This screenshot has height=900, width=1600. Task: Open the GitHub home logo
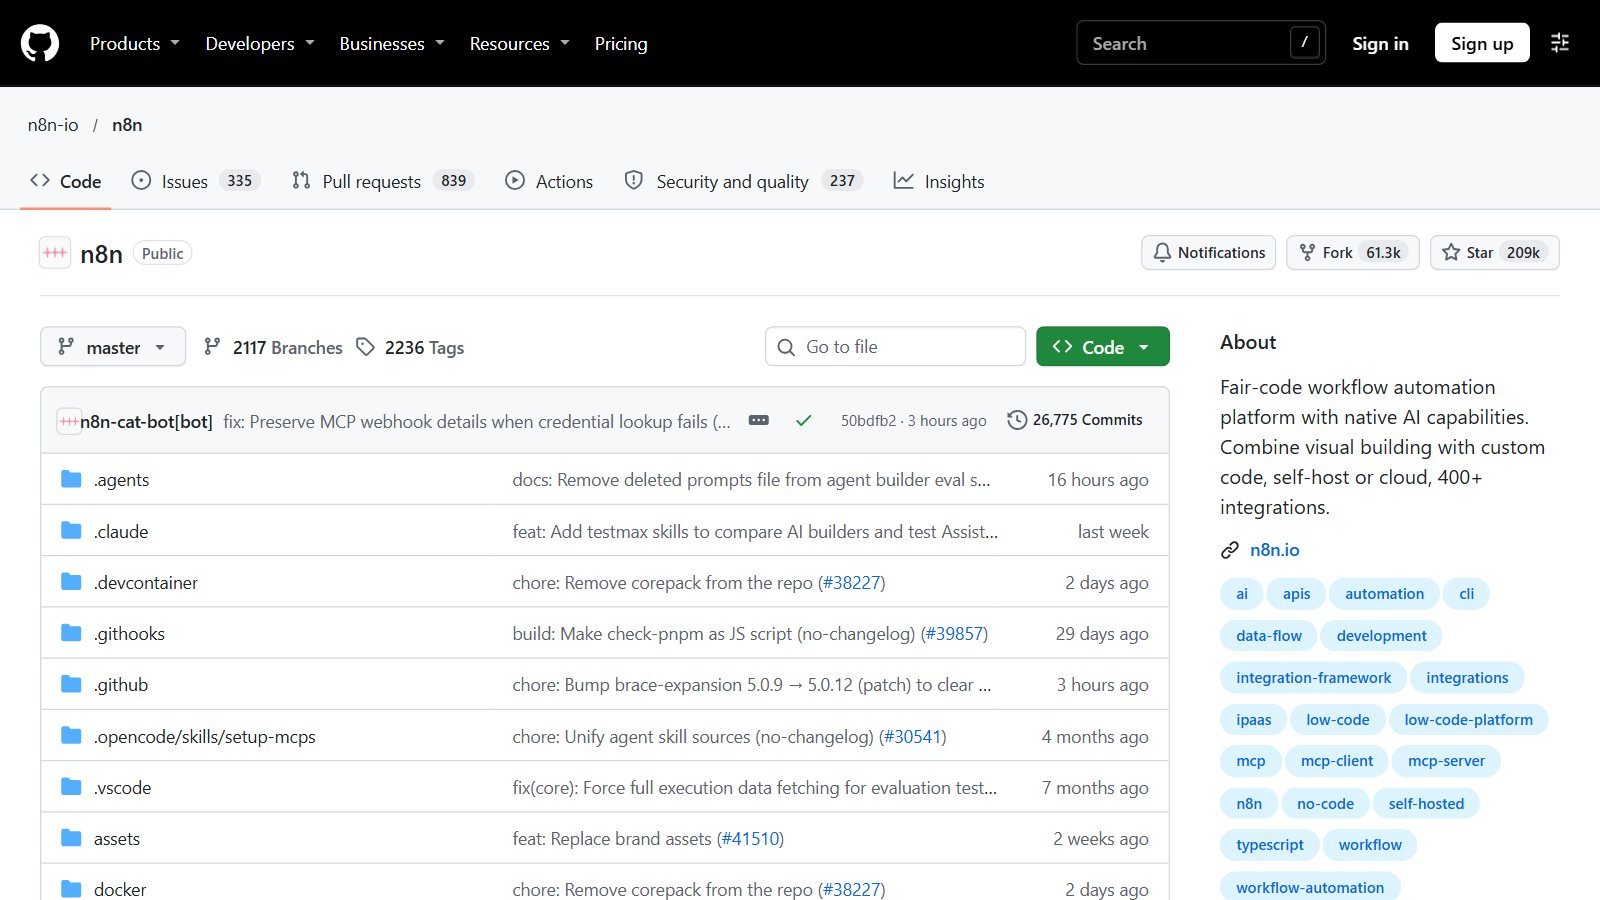click(x=40, y=43)
